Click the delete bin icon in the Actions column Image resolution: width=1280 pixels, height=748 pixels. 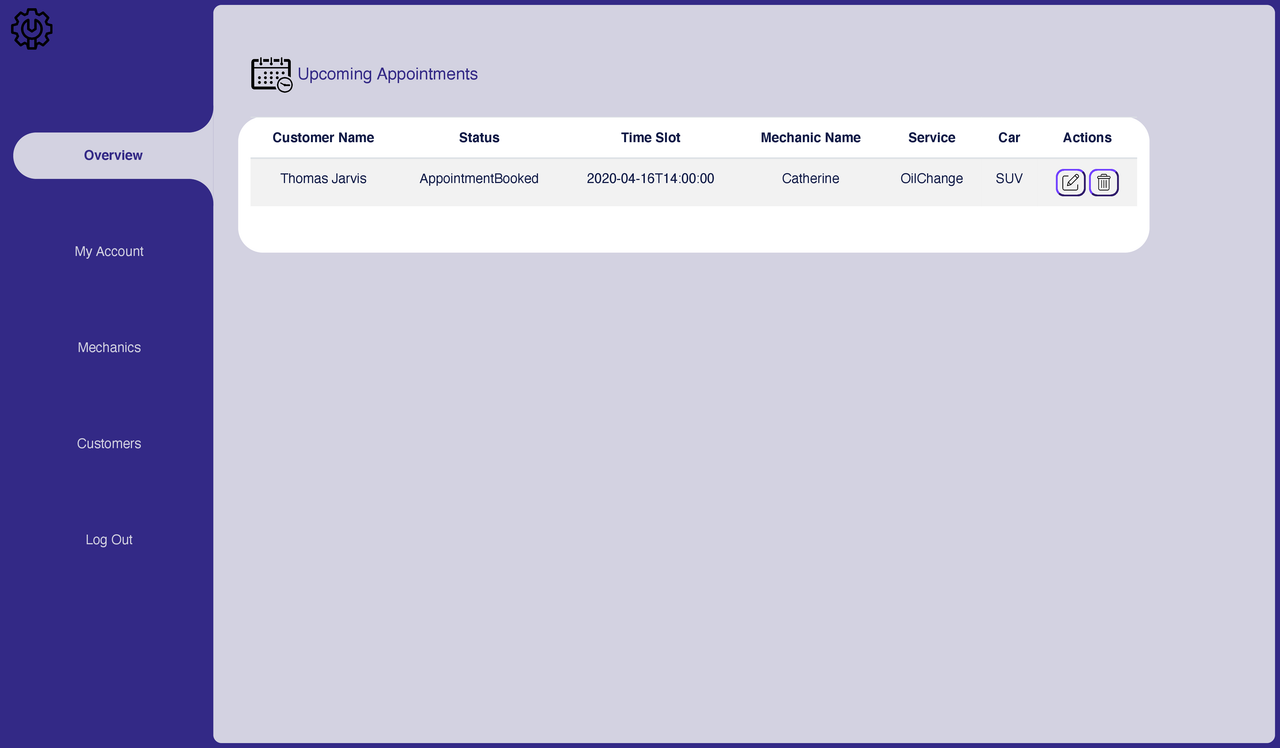point(1103,182)
